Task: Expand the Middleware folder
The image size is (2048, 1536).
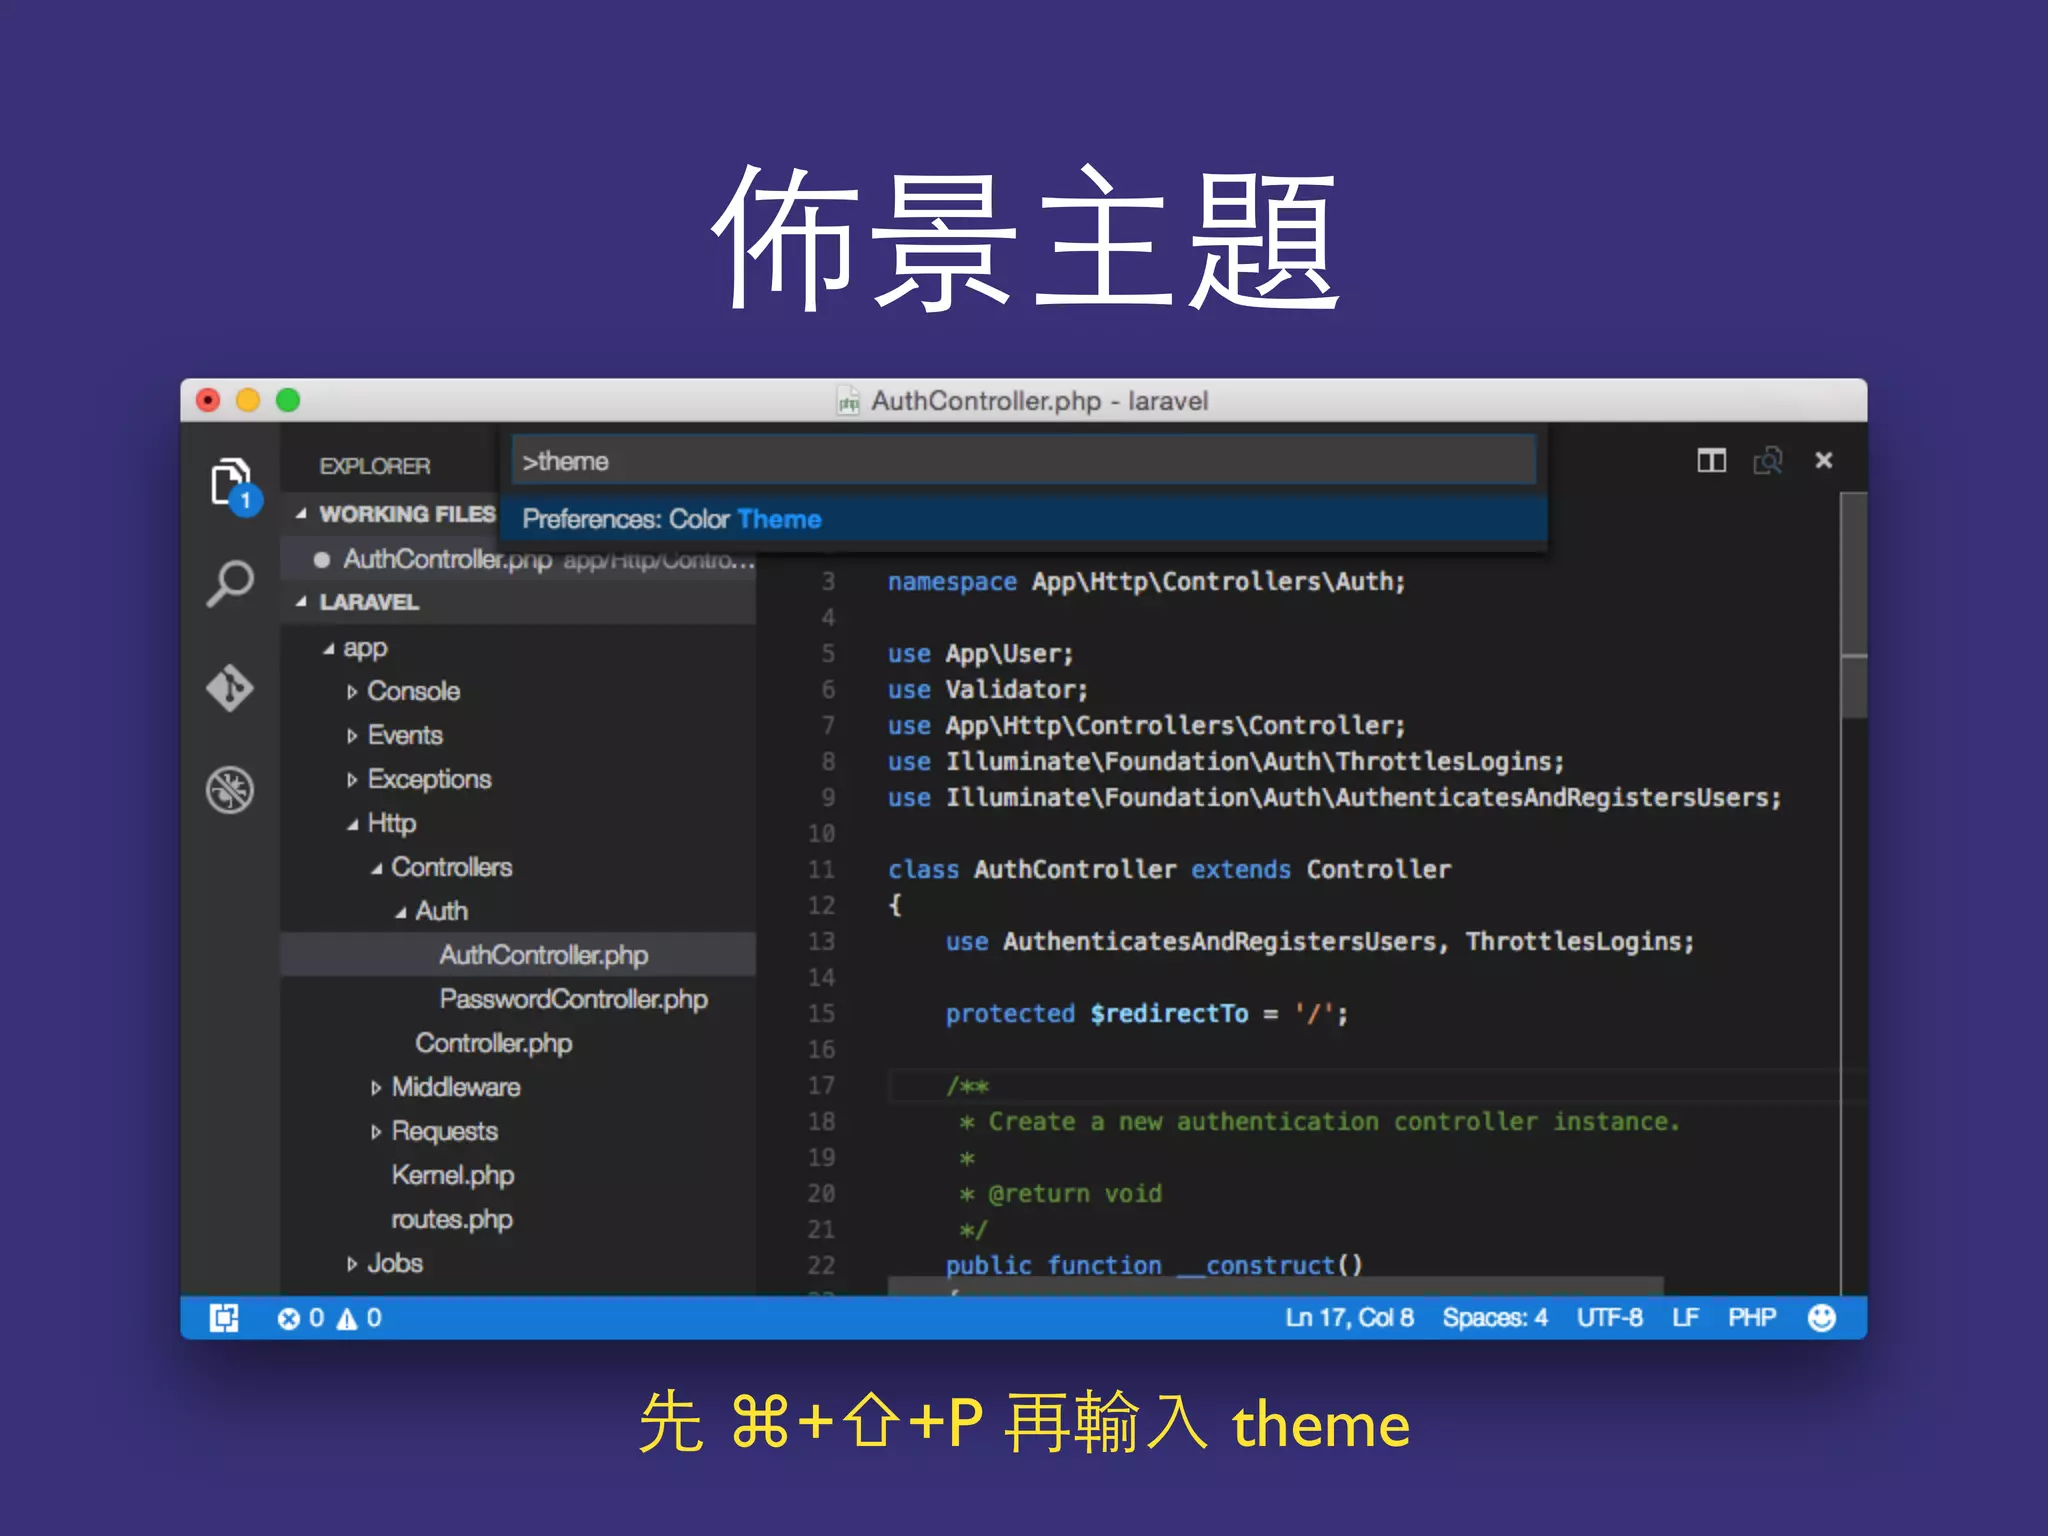Action: 376,1088
